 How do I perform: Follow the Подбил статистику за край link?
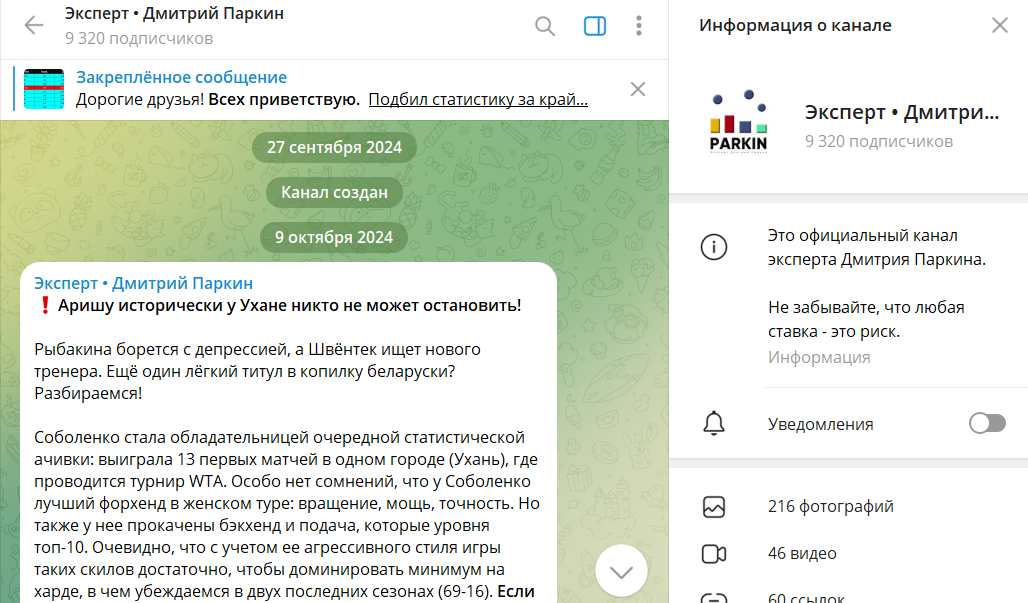coord(478,100)
